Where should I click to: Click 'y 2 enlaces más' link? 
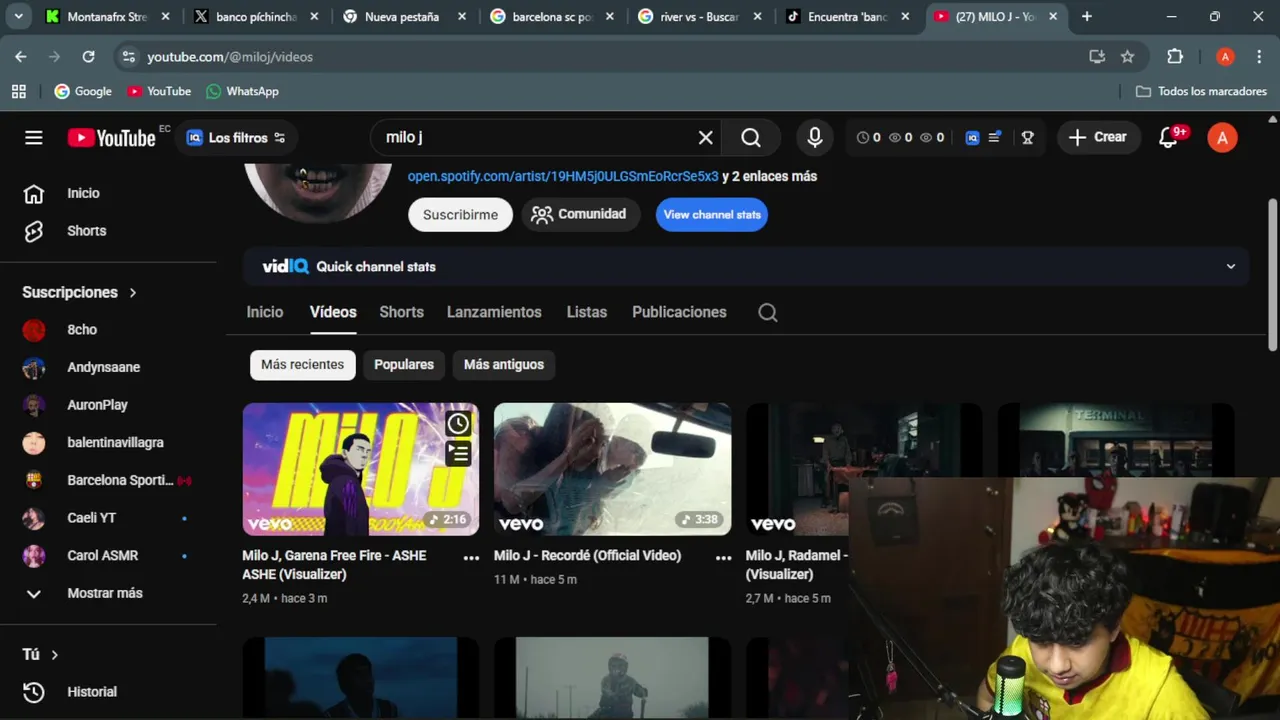769,176
